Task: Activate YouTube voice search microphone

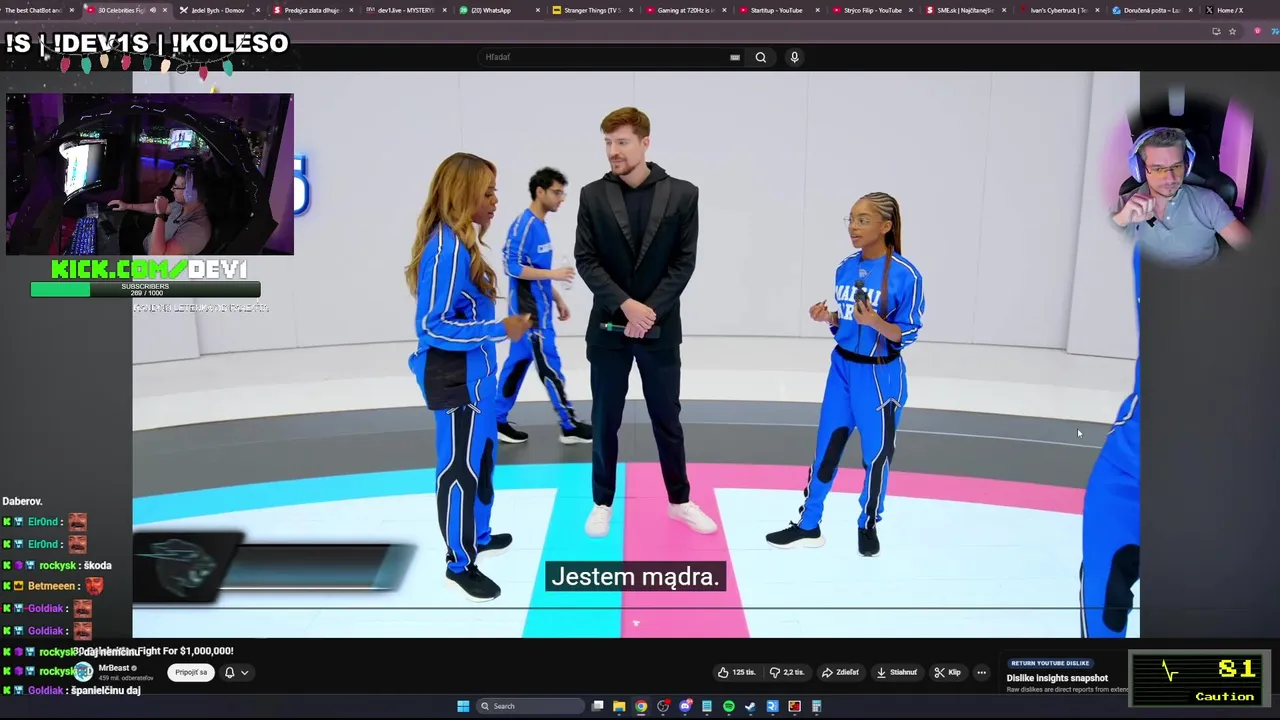Action: pyautogui.click(x=794, y=57)
